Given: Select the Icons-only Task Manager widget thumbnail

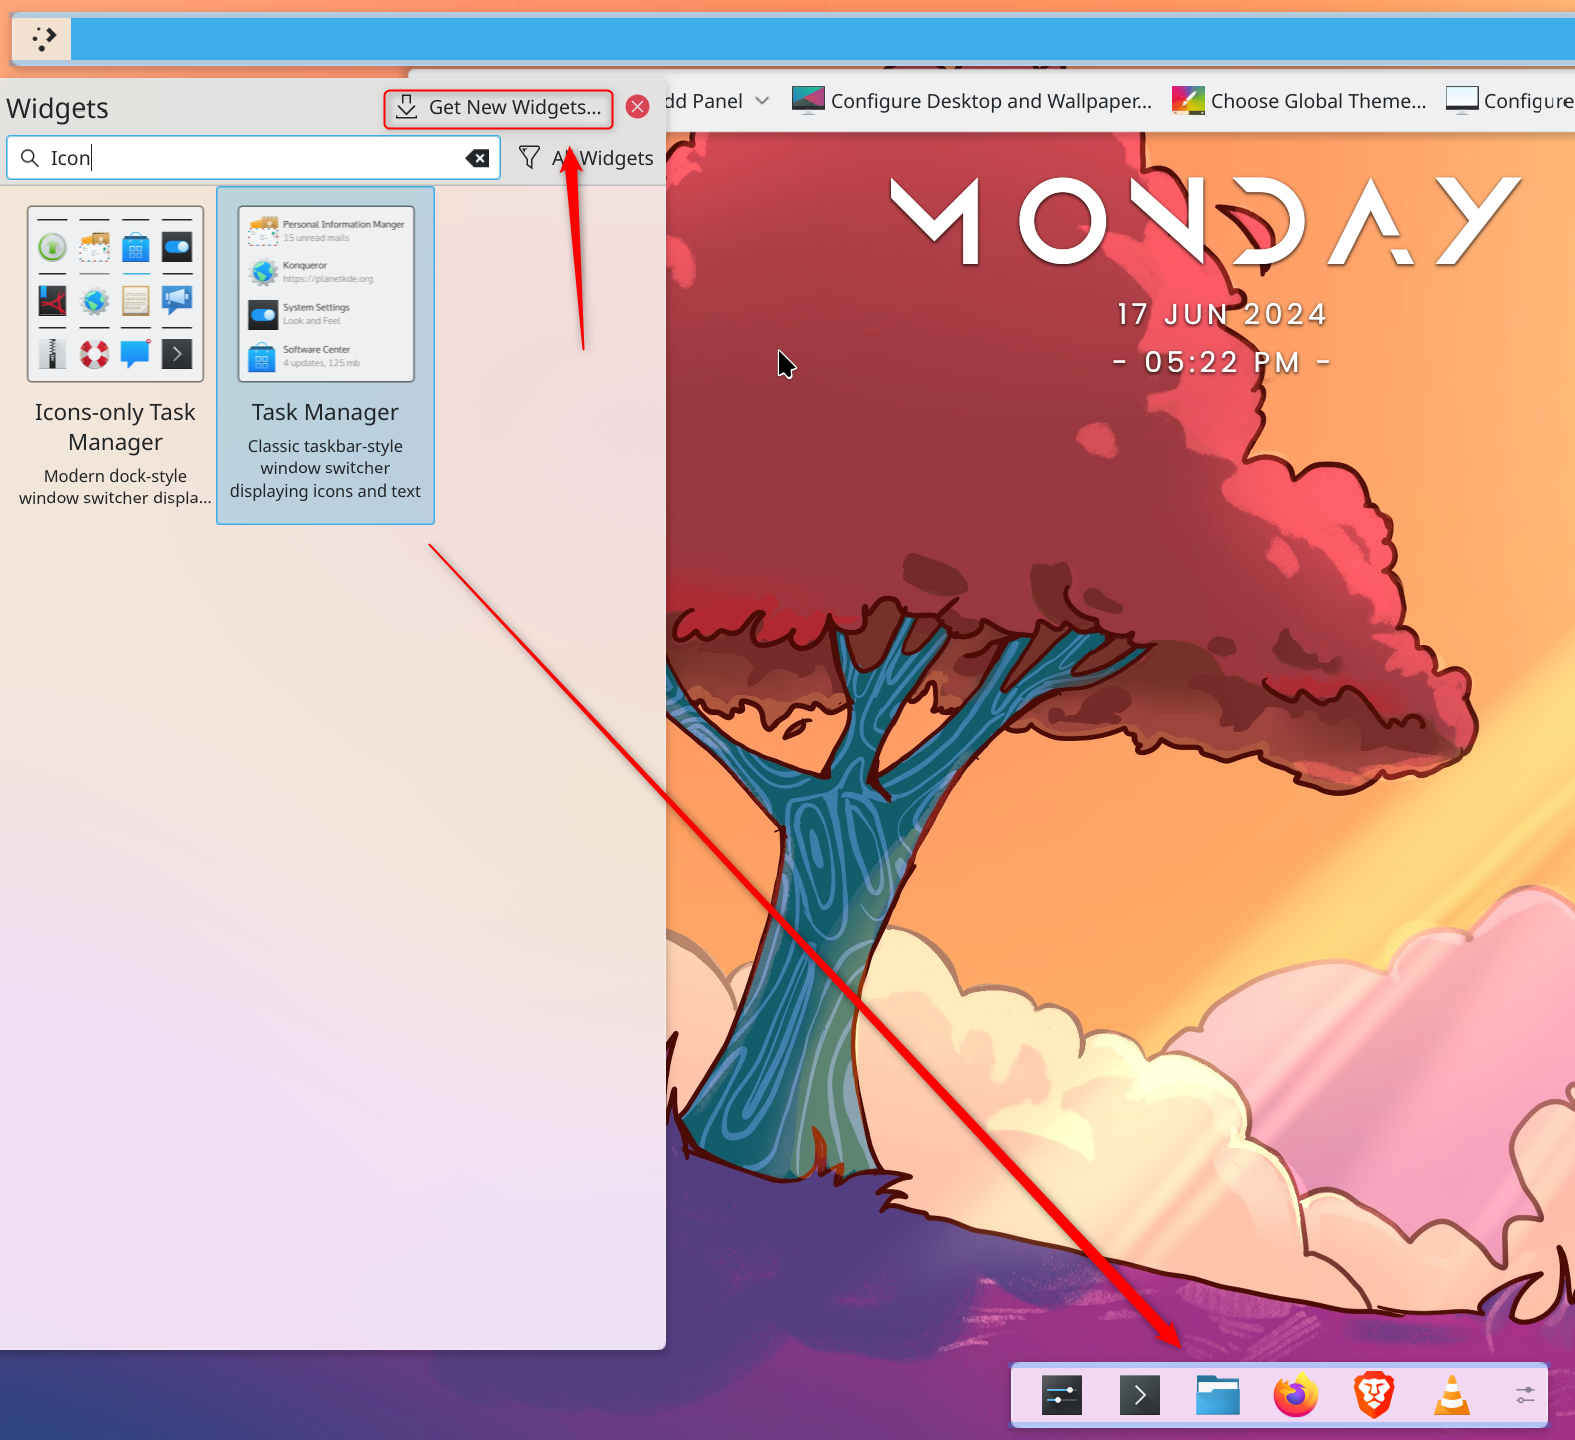Looking at the screenshot, I should coord(115,294).
